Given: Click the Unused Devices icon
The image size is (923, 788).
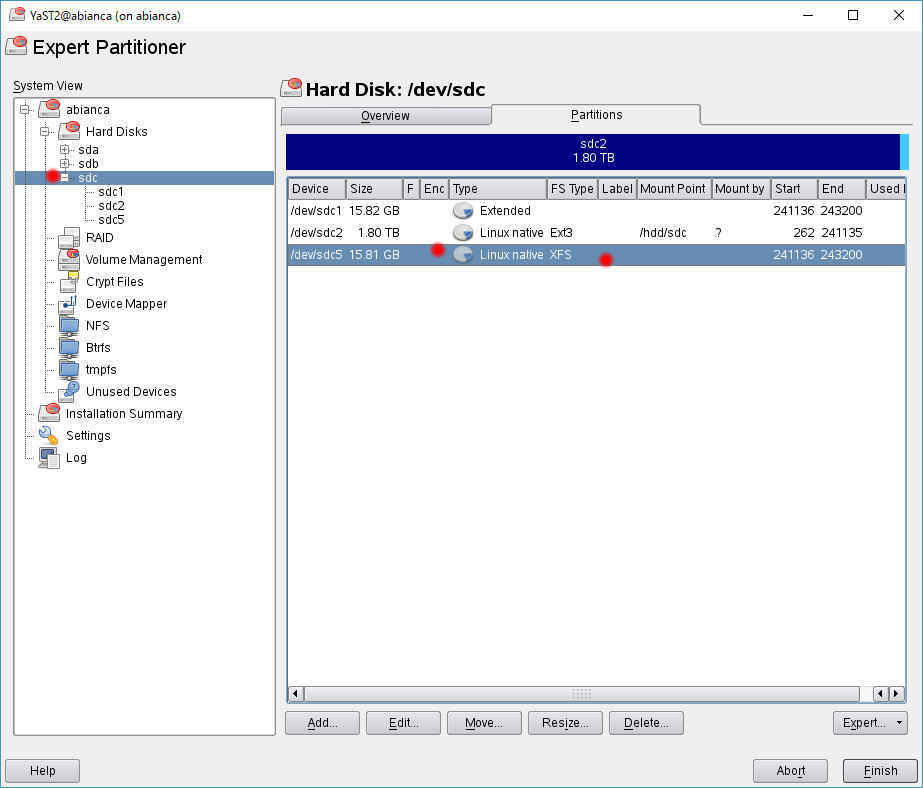Looking at the screenshot, I should pyautogui.click(x=69, y=391).
